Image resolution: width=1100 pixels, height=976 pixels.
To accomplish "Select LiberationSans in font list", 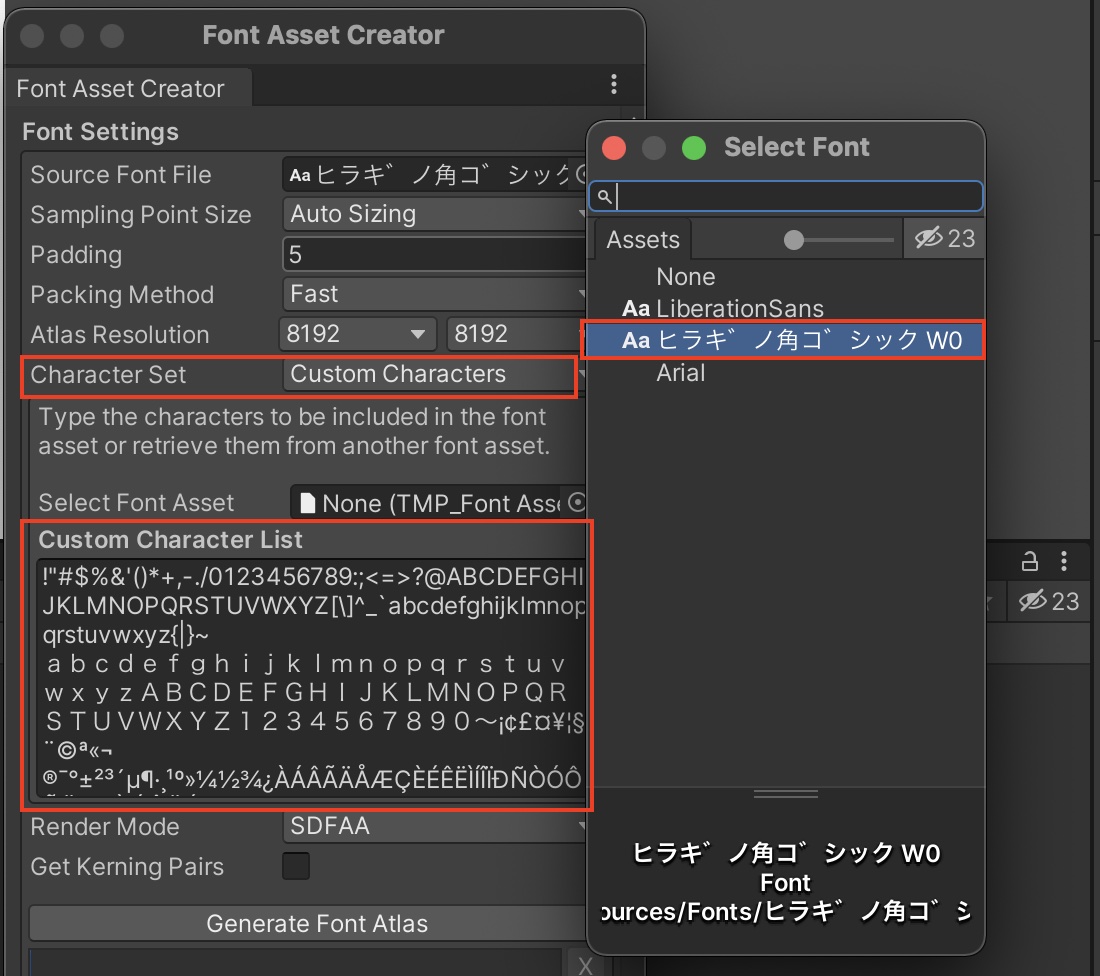I will pos(739,309).
